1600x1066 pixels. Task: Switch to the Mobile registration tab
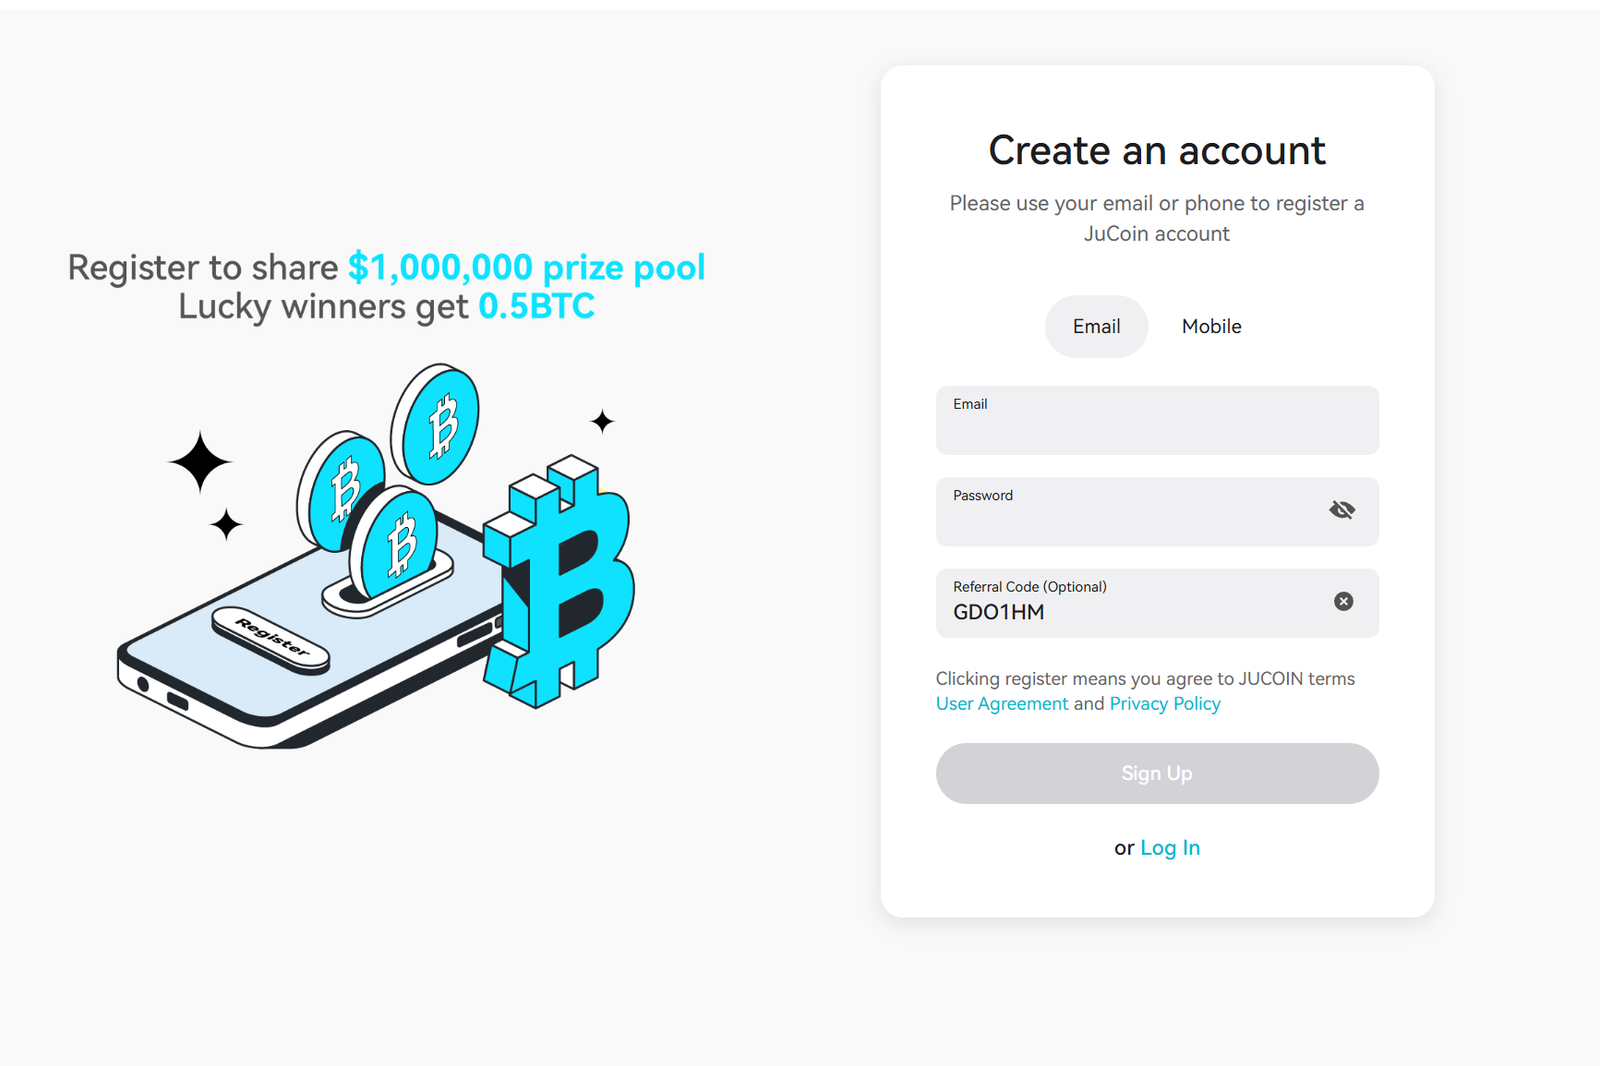(x=1211, y=326)
